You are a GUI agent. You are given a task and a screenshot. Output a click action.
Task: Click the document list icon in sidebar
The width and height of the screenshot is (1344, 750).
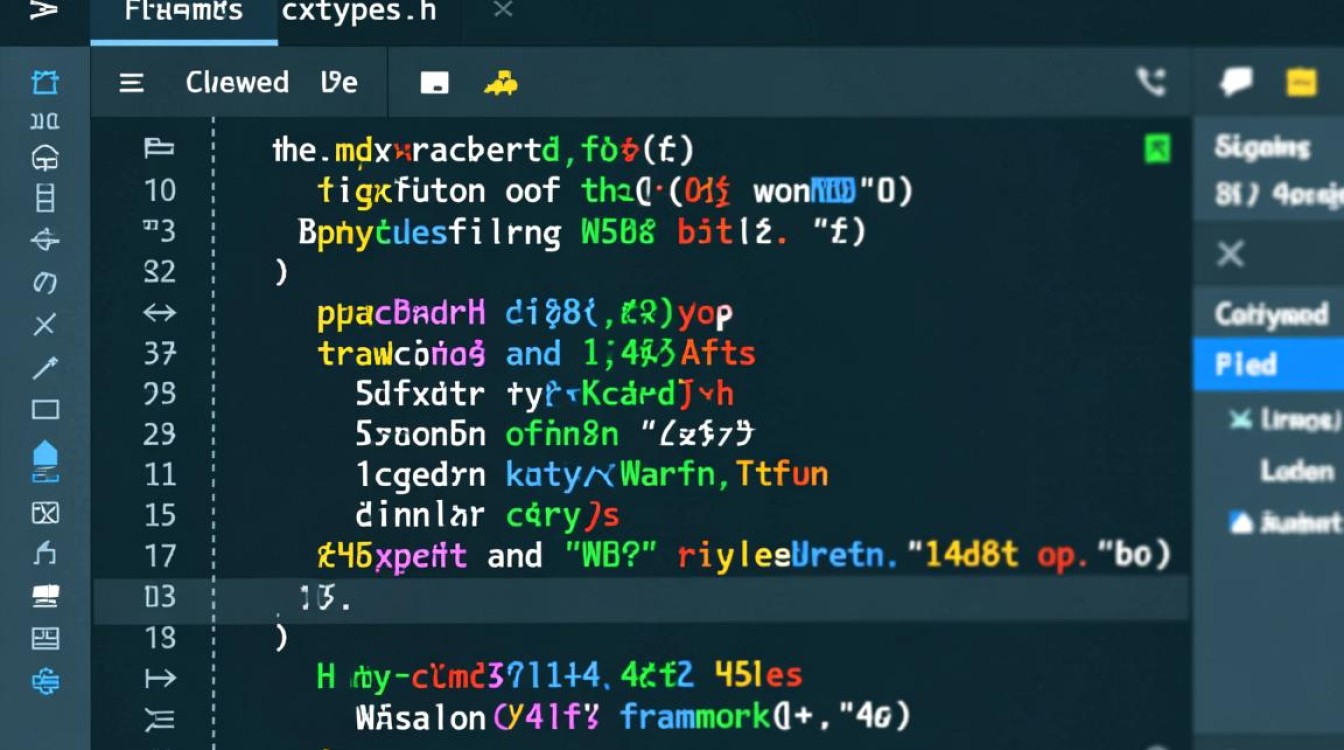[x=45, y=198]
